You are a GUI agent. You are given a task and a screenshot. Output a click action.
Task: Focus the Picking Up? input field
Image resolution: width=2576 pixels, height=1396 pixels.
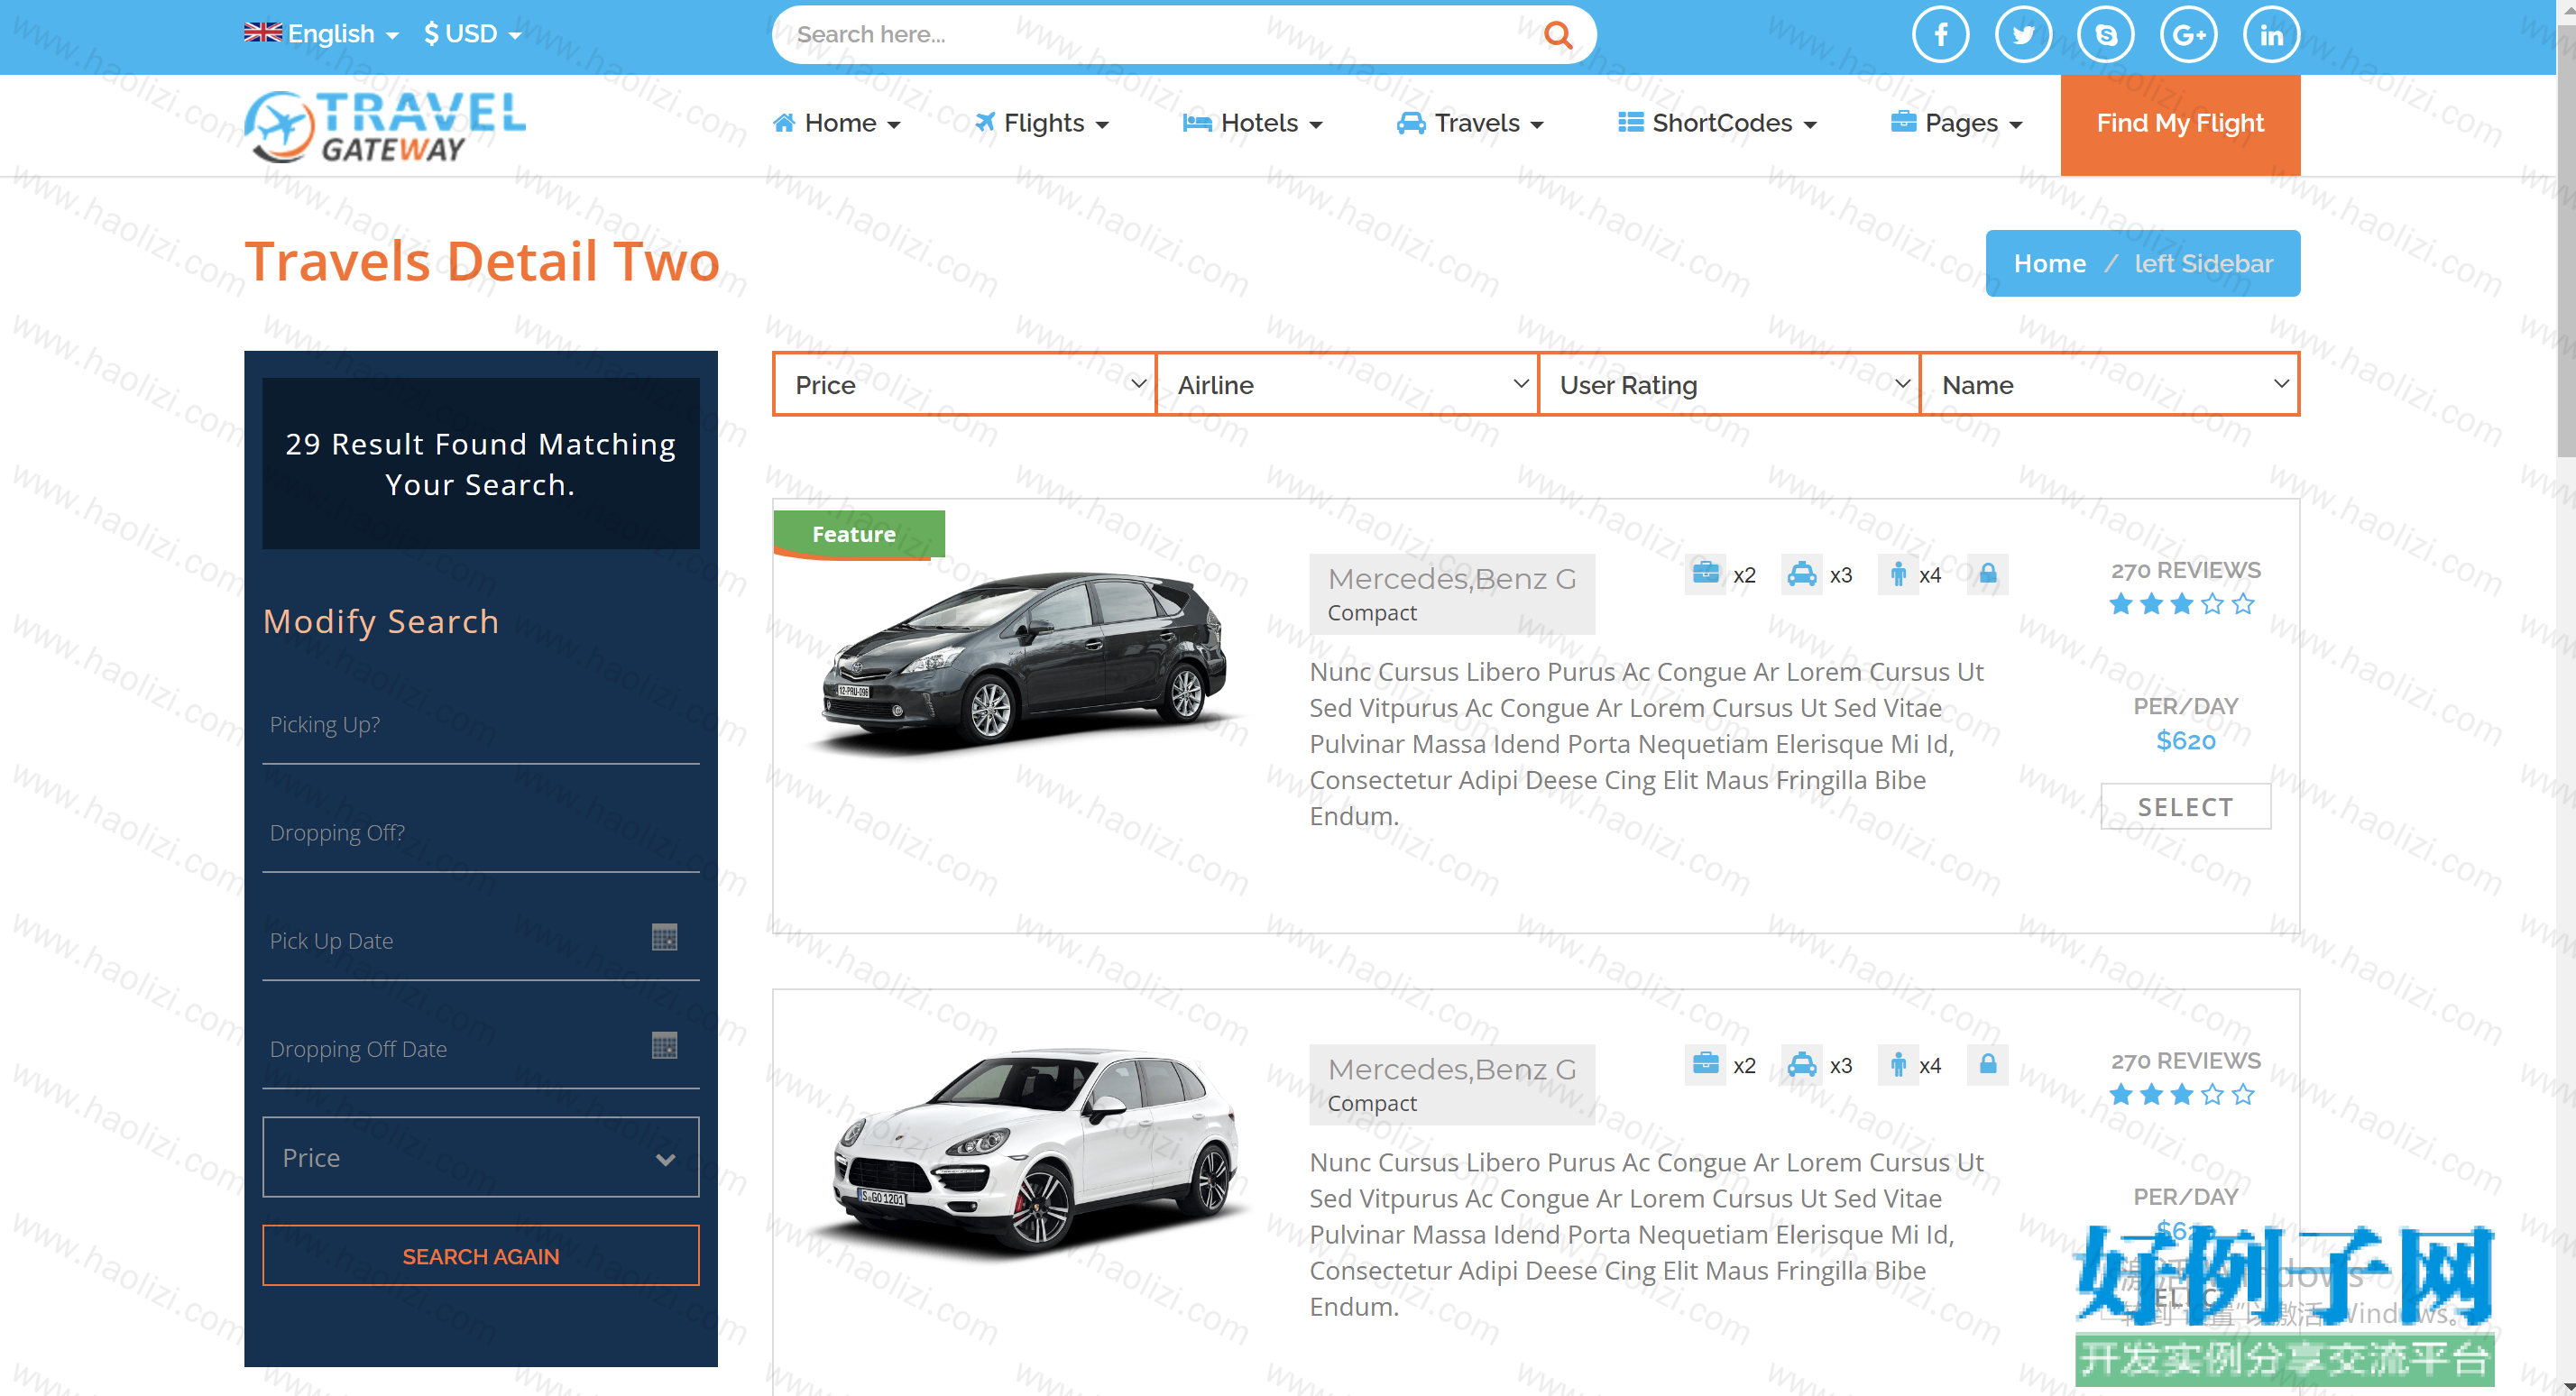tap(480, 724)
